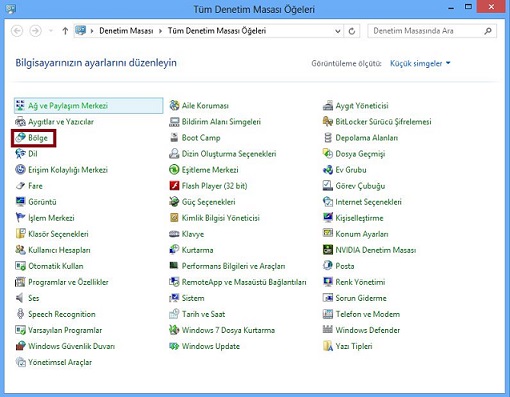The width and height of the screenshot is (510, 397).
Task: Open the Windows Update icon
Action: pos(174,346)
